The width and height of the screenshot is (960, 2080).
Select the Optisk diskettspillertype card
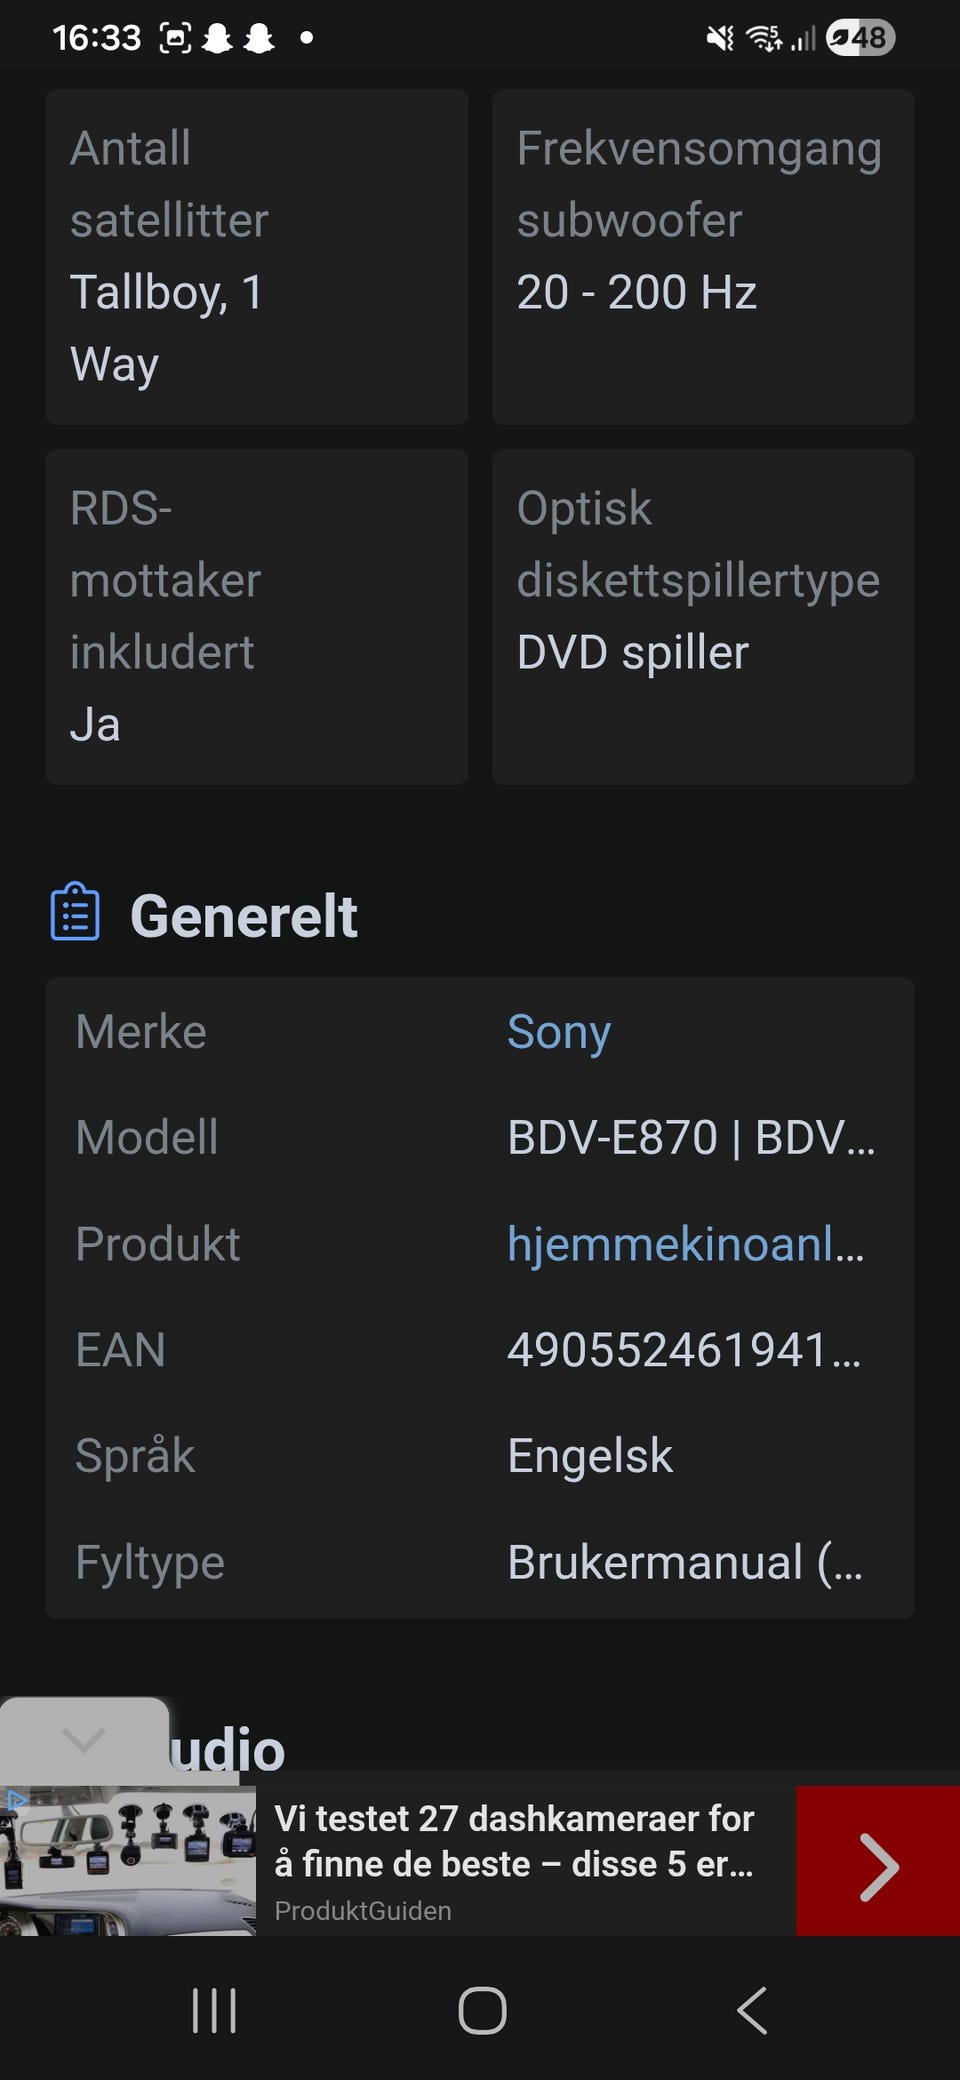[x=703, y=616]
